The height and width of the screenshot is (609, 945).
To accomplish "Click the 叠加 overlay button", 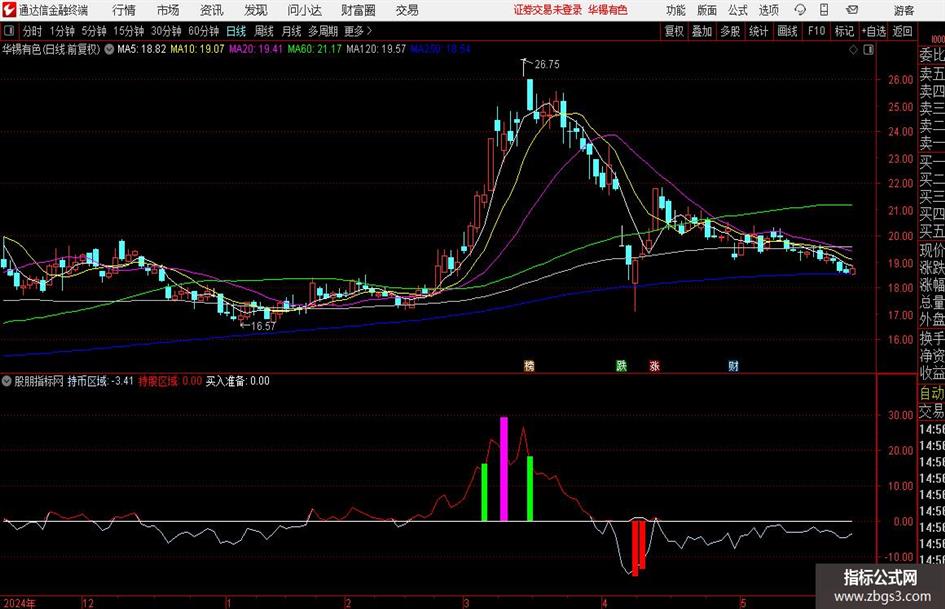I will (x=702, y=31).
